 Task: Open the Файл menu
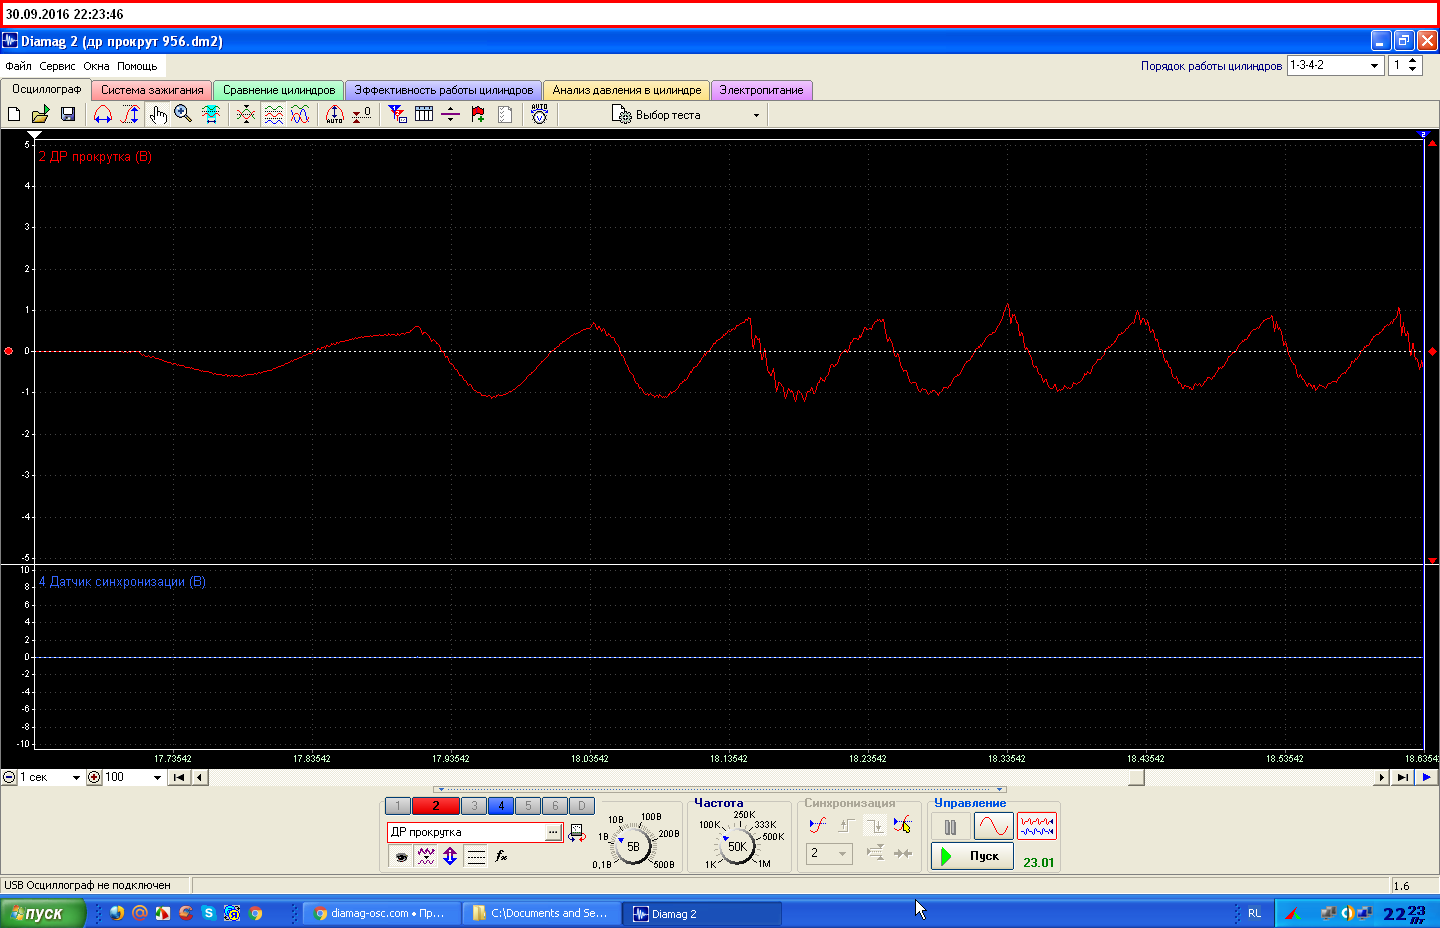(18, 66)
